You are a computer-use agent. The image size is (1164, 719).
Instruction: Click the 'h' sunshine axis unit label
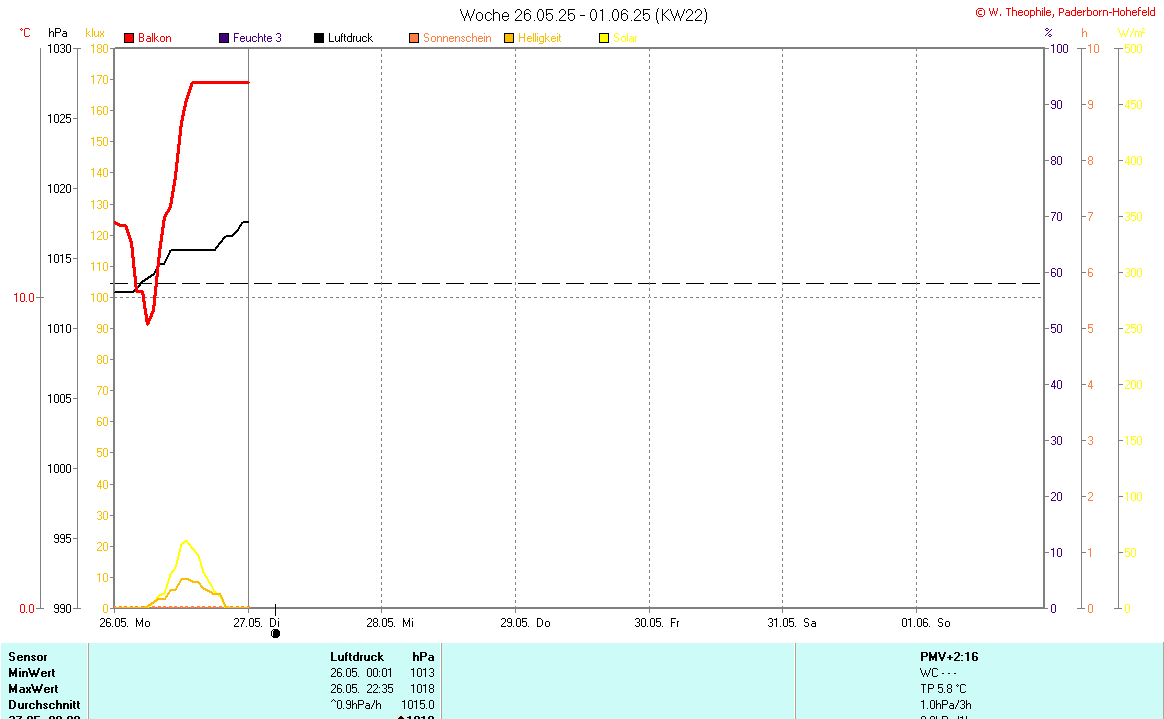coord(1085,33)
